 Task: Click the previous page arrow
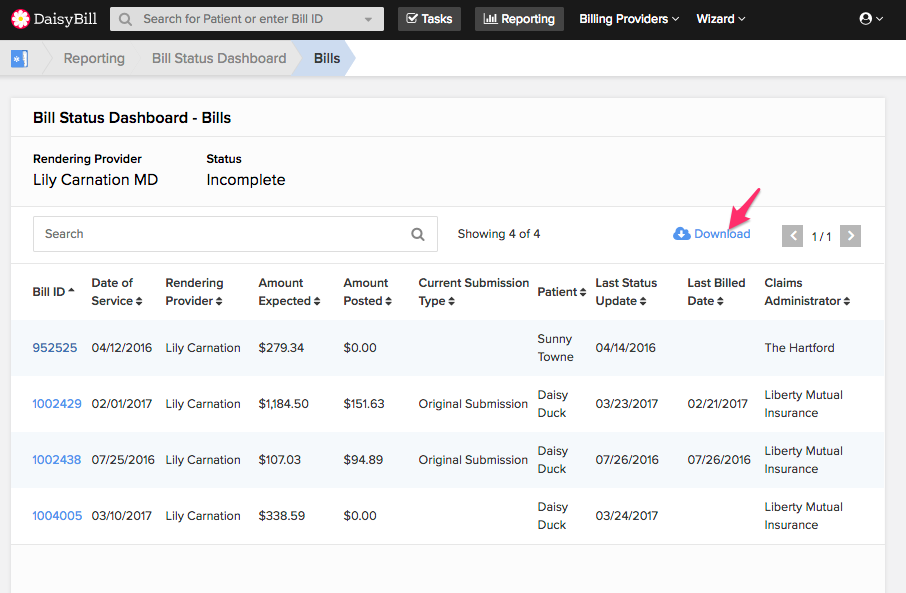pyautogui.click(x=792, y=236)
